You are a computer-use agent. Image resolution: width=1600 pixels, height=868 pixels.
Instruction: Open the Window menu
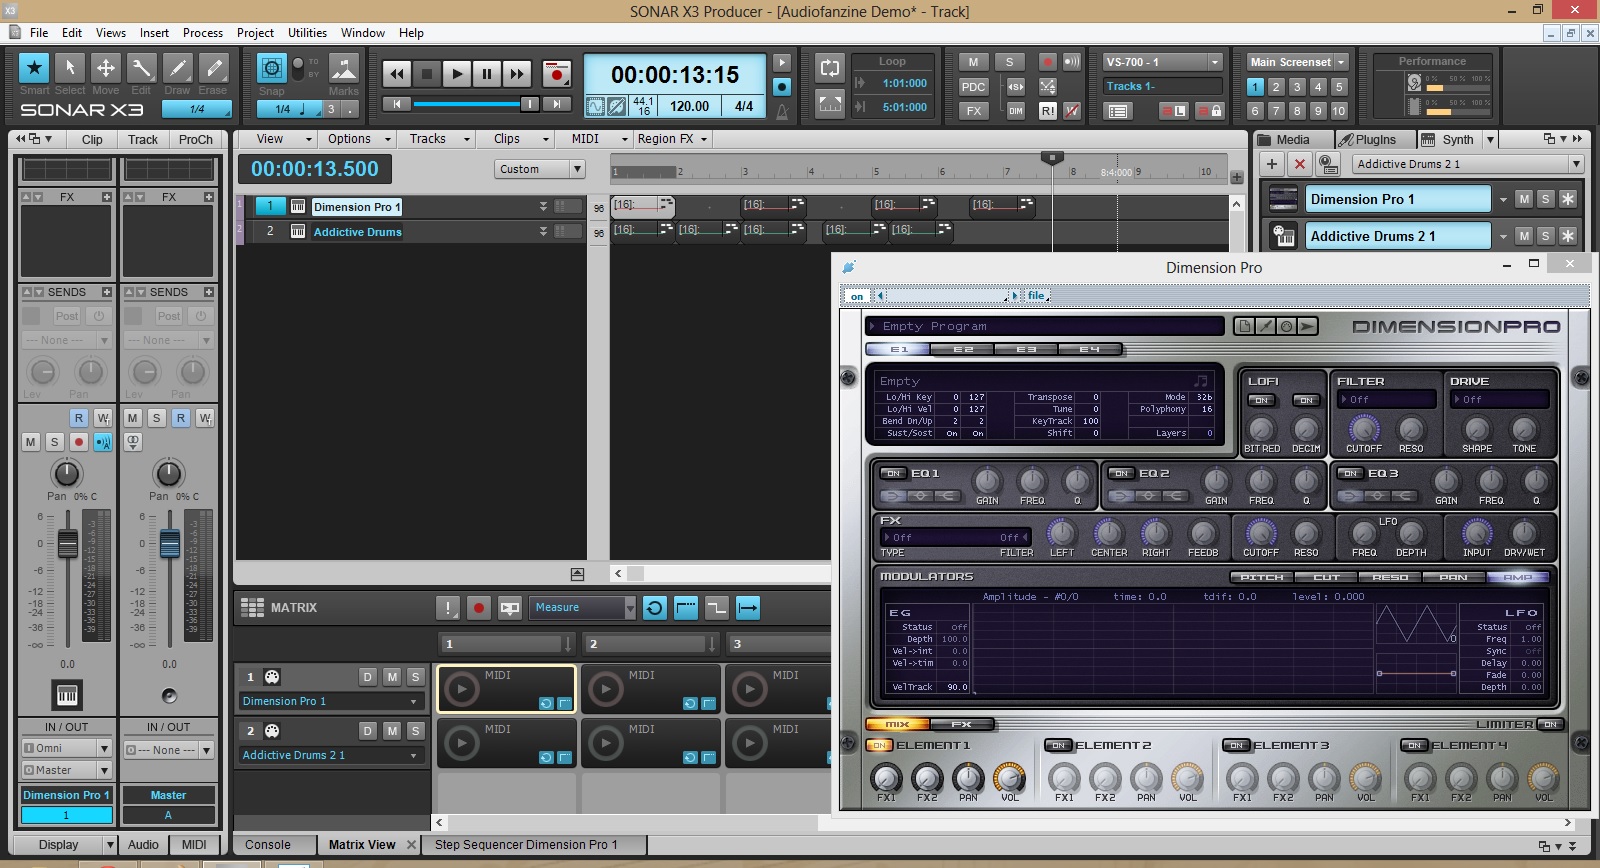(x=363, y=33)
